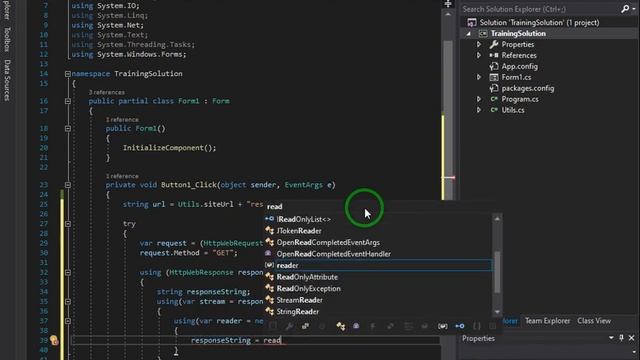The image size is (640, 360).
Task: Click the C# icon beside Program.cs
Action: [494, 99]
